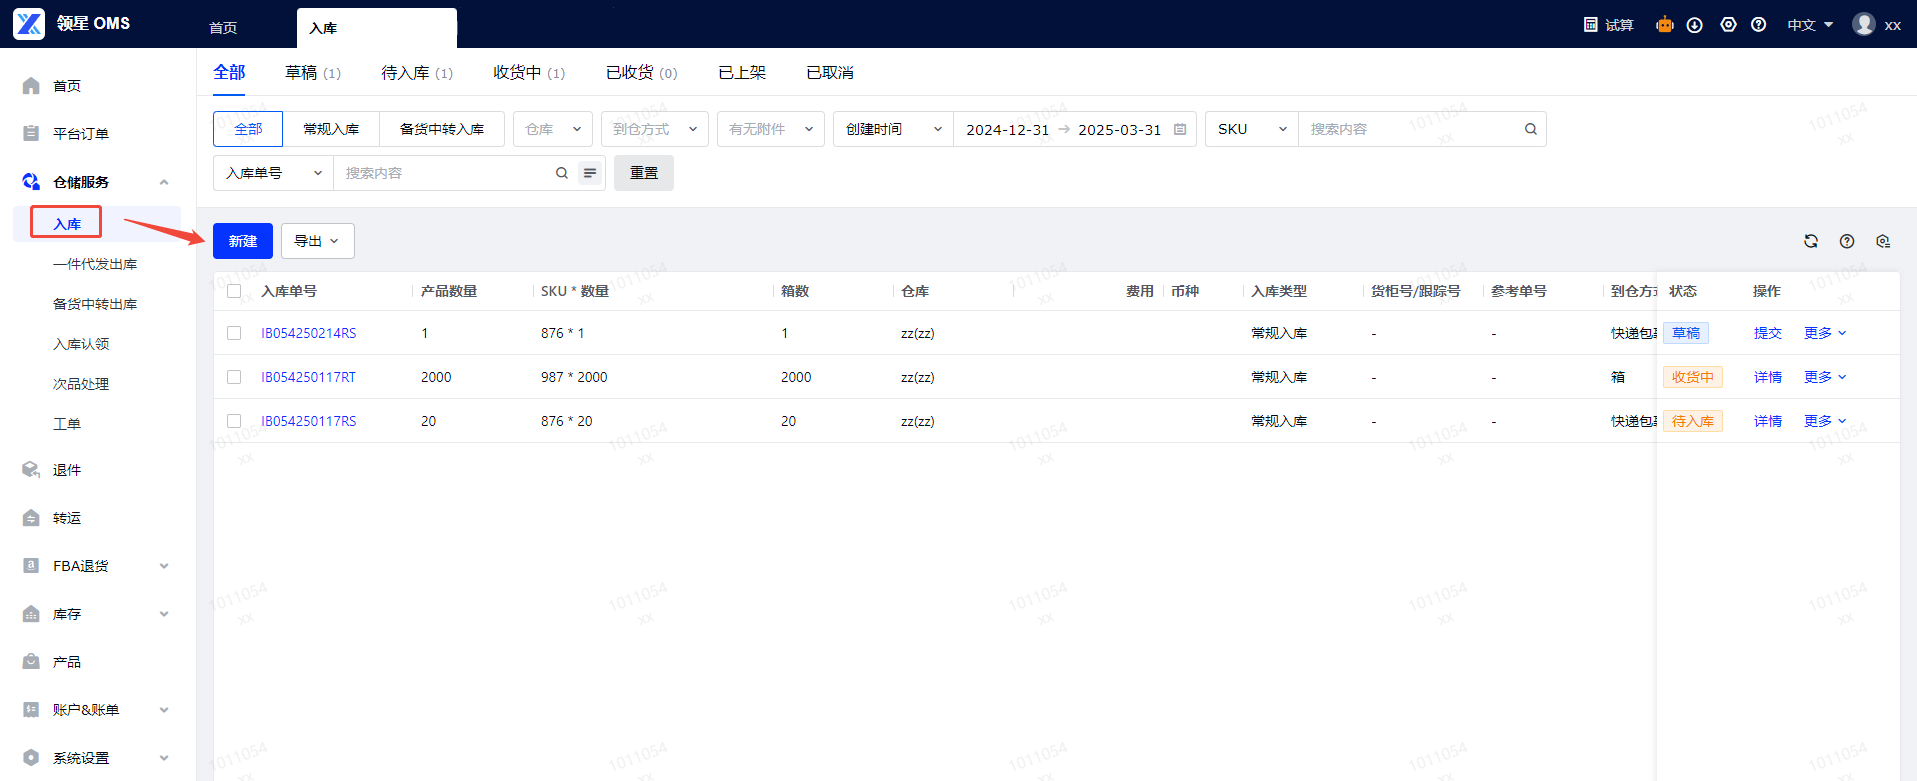
Task: Tick the checkbox for IB054250214RS row
Action: (x=234, y=333)
